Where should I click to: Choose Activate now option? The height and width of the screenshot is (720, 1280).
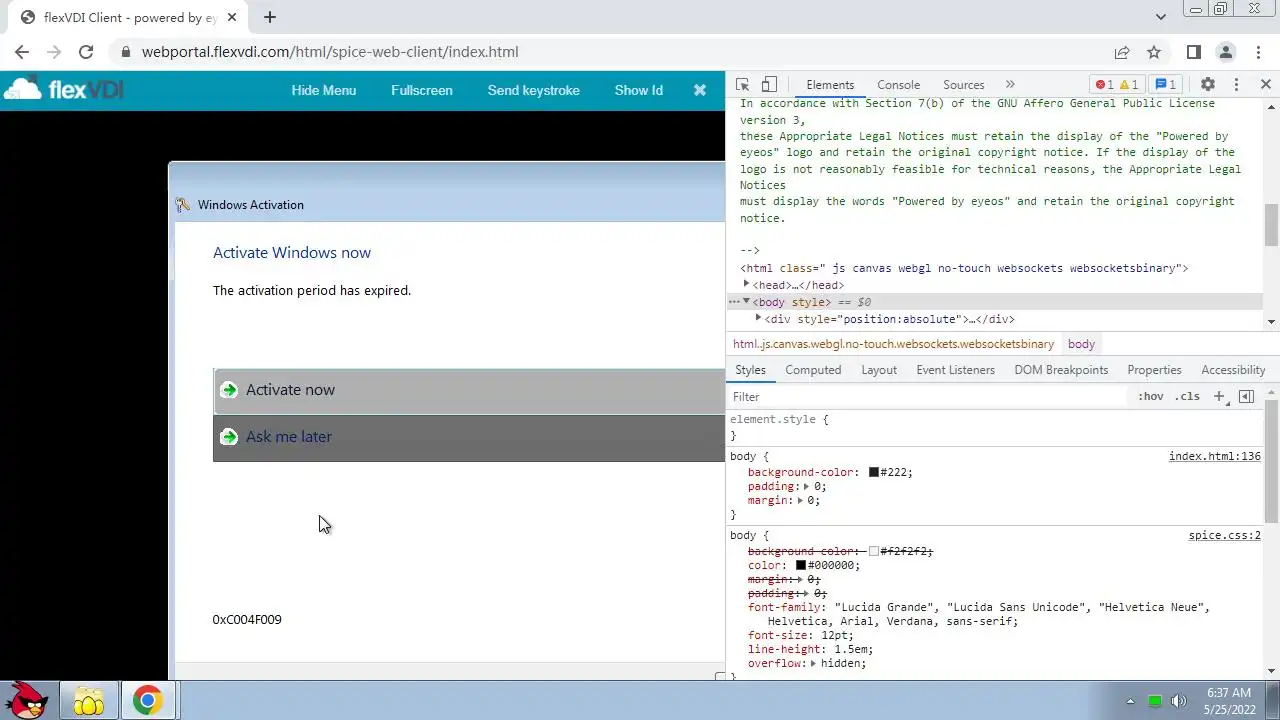pos(469,391)
